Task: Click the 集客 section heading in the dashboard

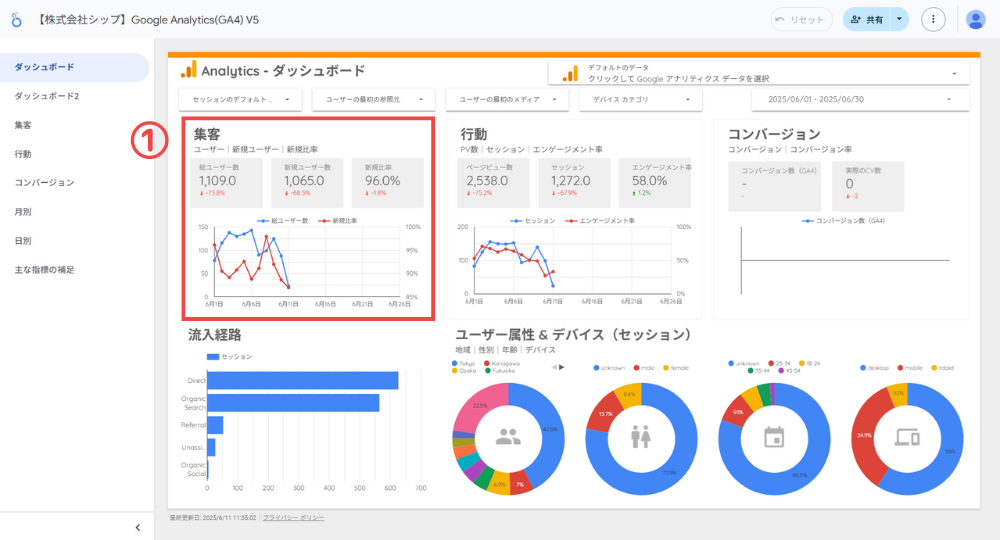Action: point(207,135)
